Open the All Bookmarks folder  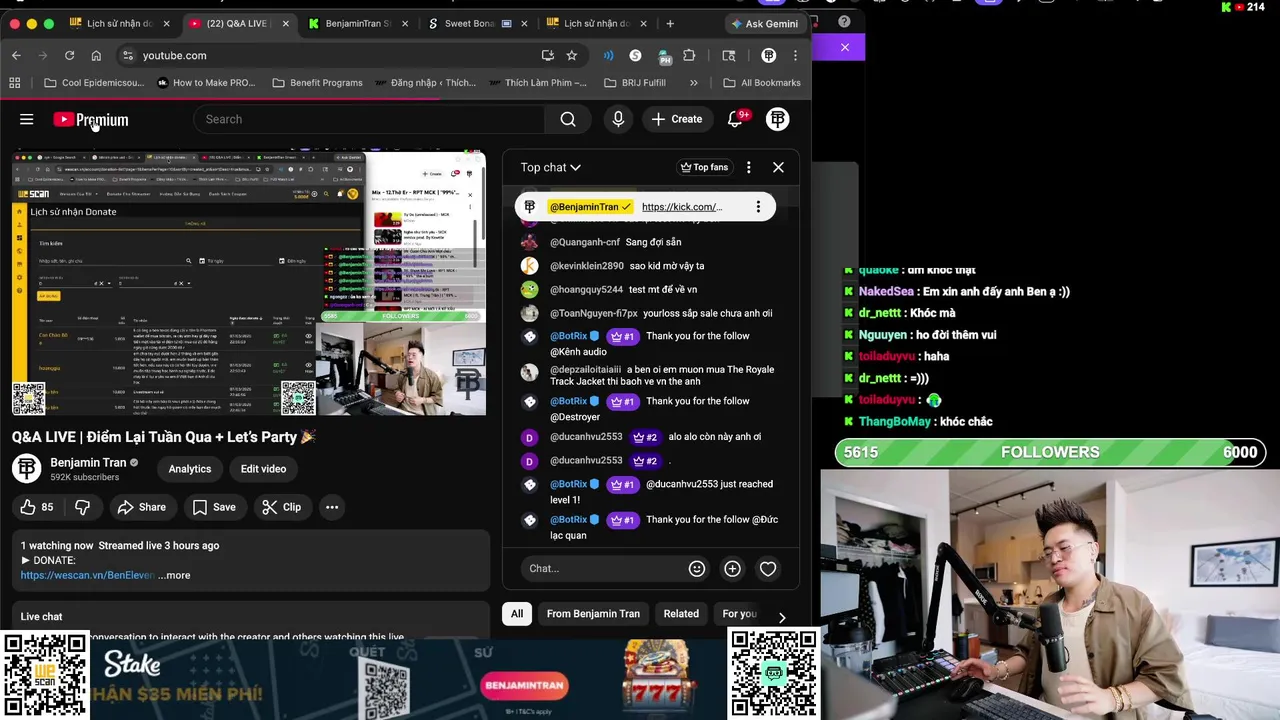coord(761,83)
